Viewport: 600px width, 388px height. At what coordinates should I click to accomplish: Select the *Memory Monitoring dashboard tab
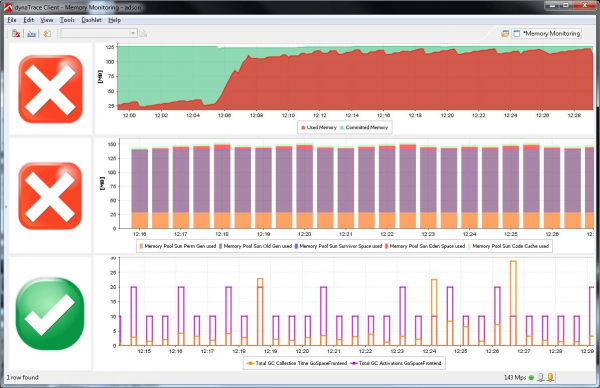(547, 34)
